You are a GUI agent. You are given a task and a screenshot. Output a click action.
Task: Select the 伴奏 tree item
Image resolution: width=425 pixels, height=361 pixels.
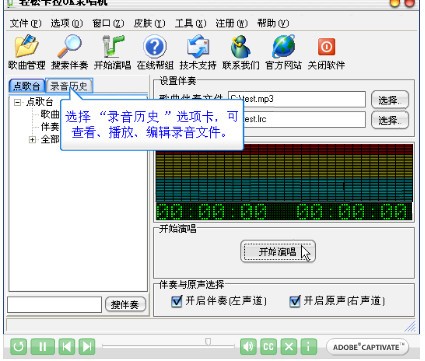pyautogui.click(x=50, y=127)
